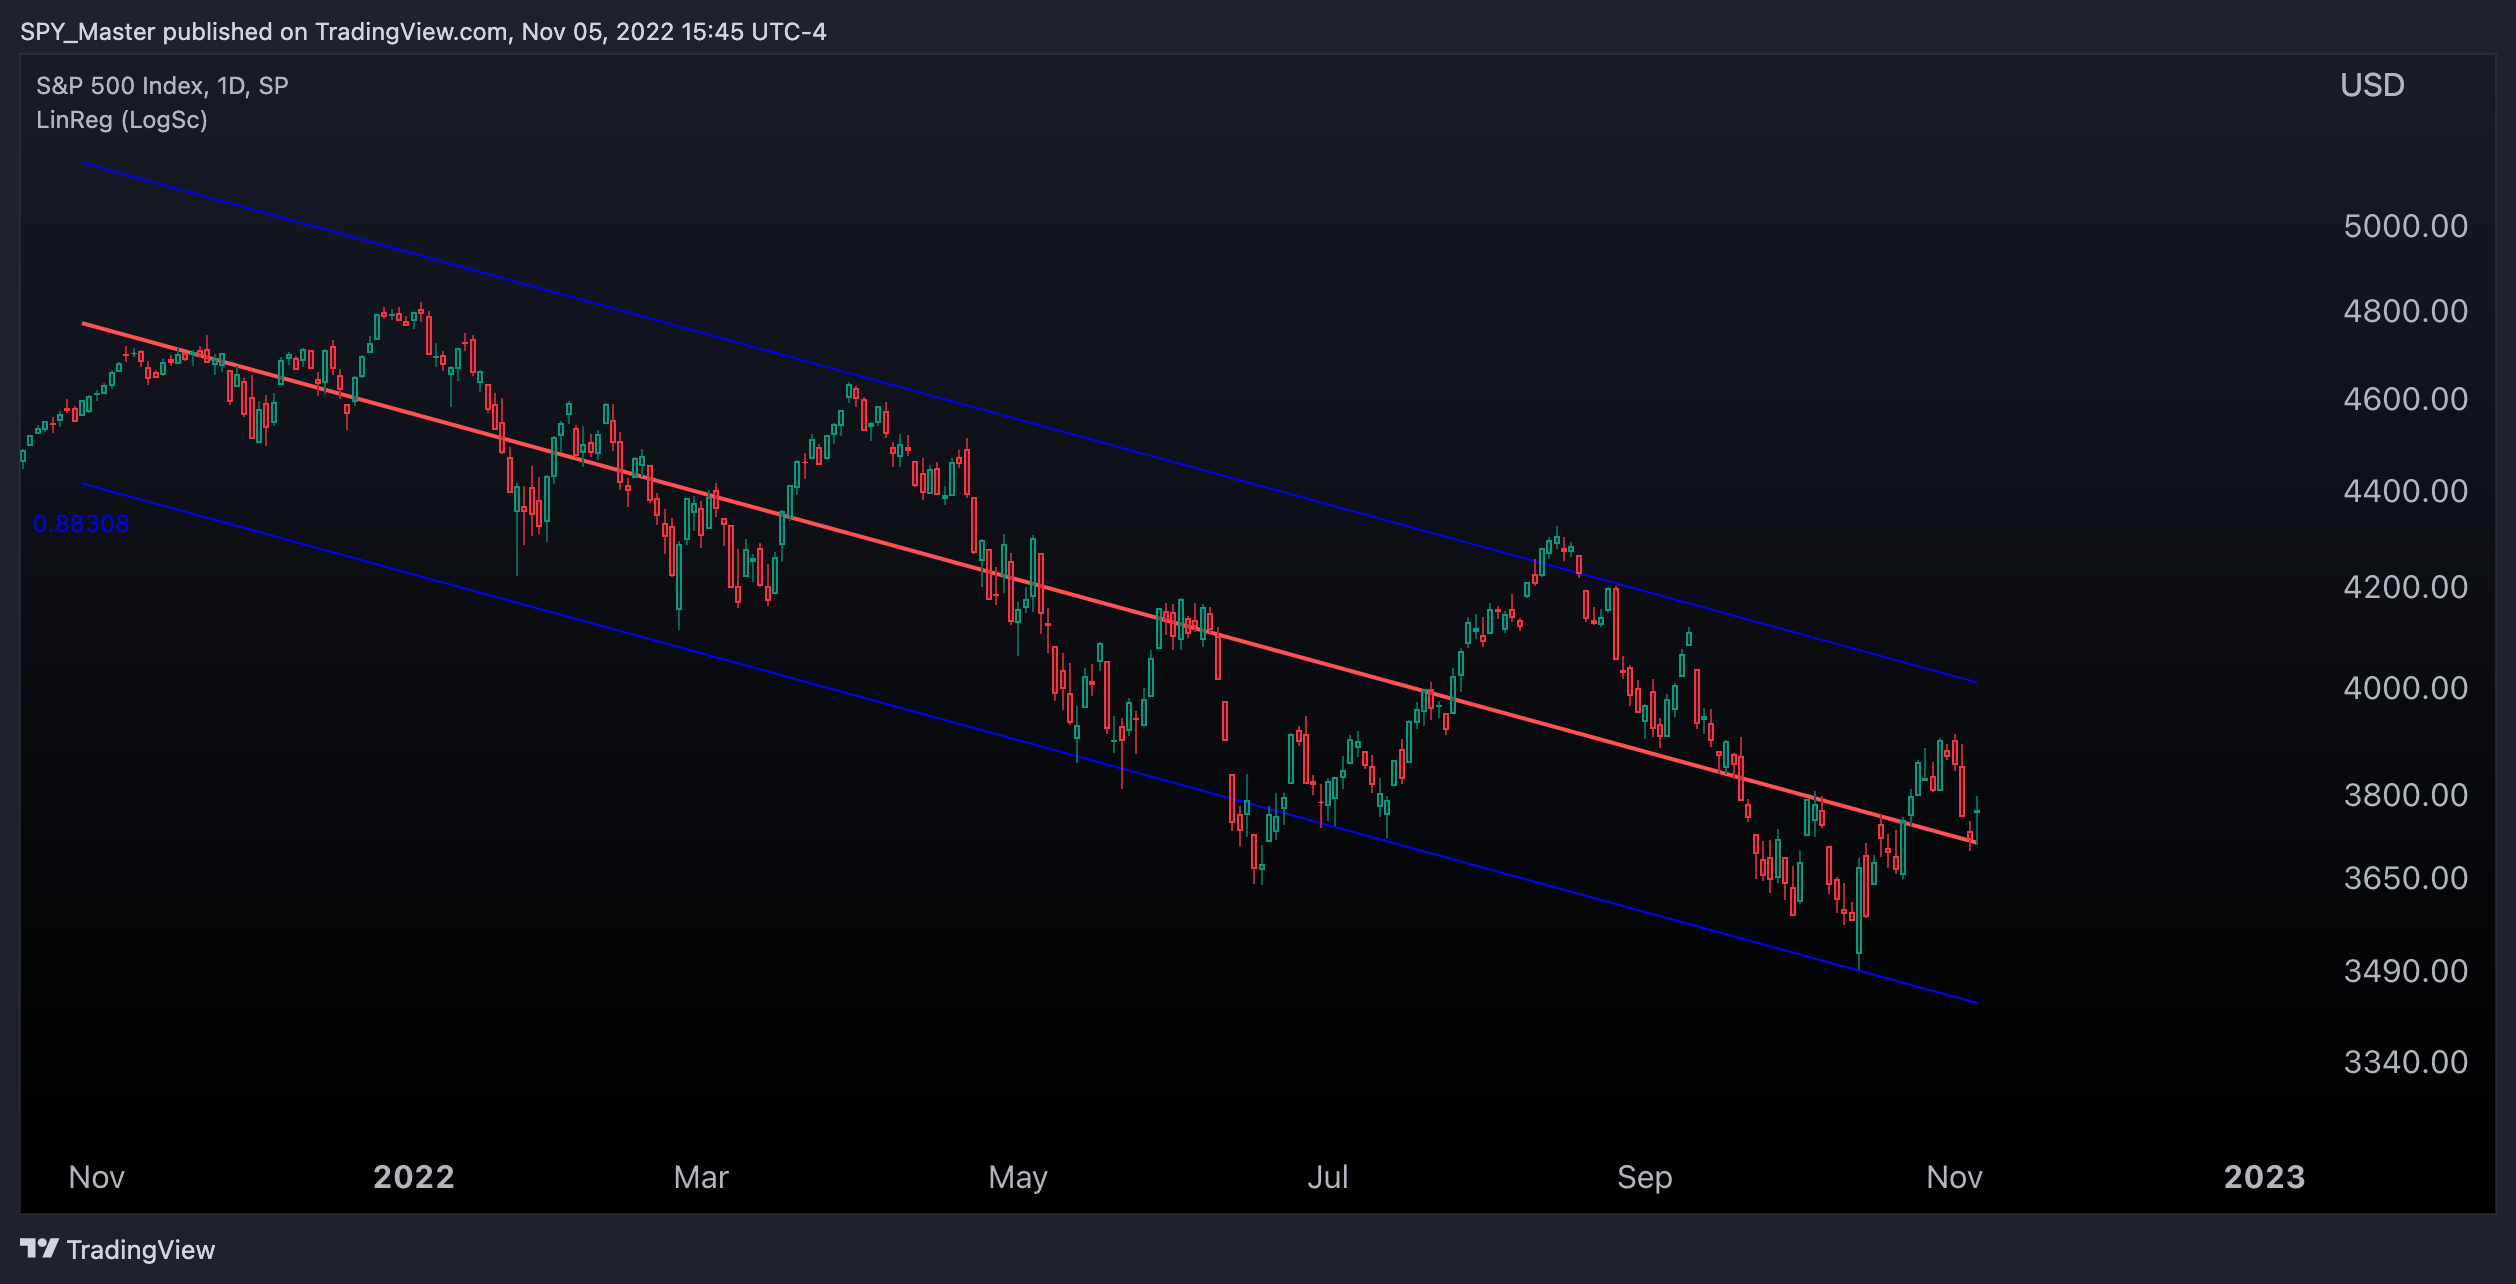
Task: Click the 3800.00 price axis label
Action: [2405, 795]
